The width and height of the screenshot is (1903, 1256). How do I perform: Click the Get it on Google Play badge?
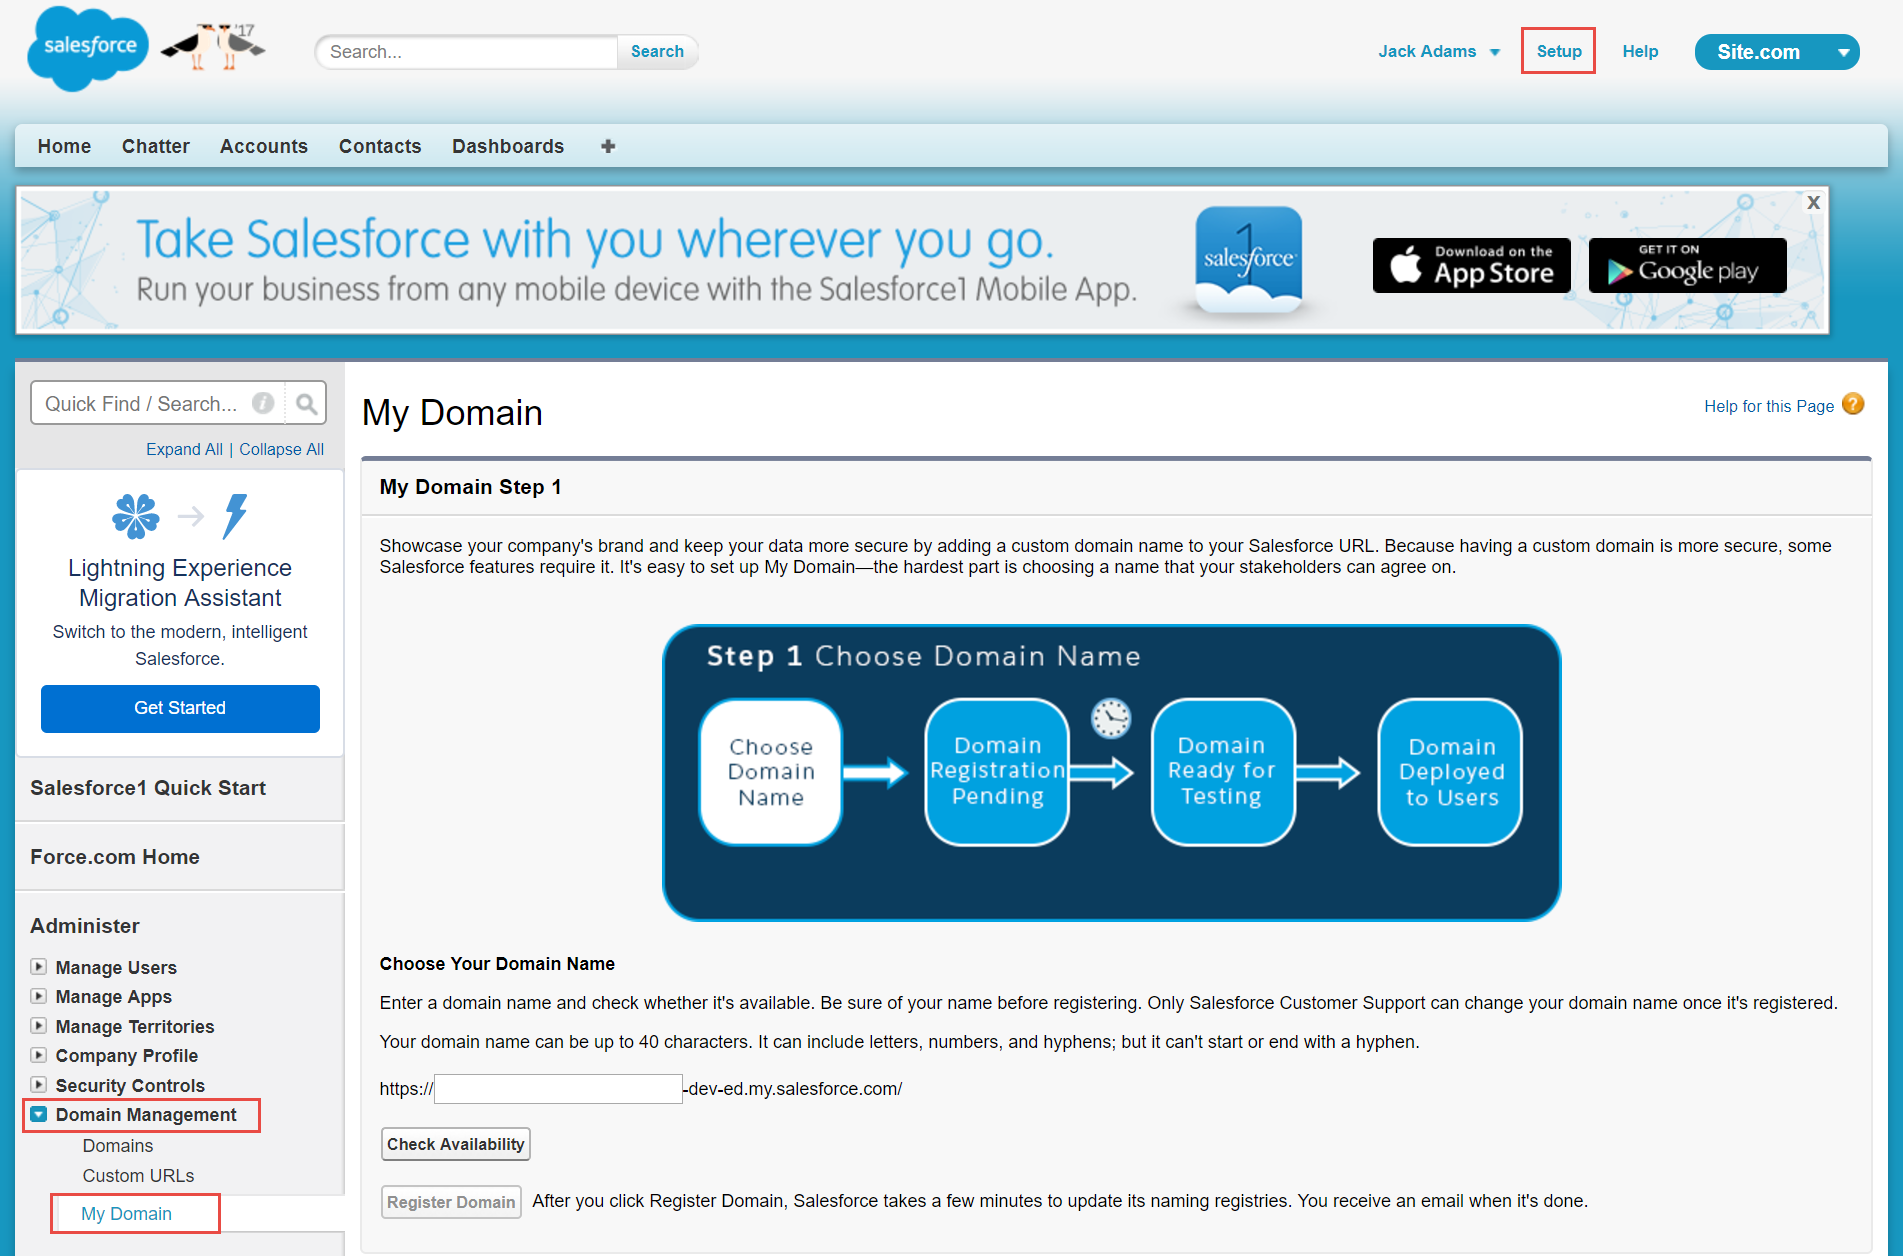click(1687, 265)
